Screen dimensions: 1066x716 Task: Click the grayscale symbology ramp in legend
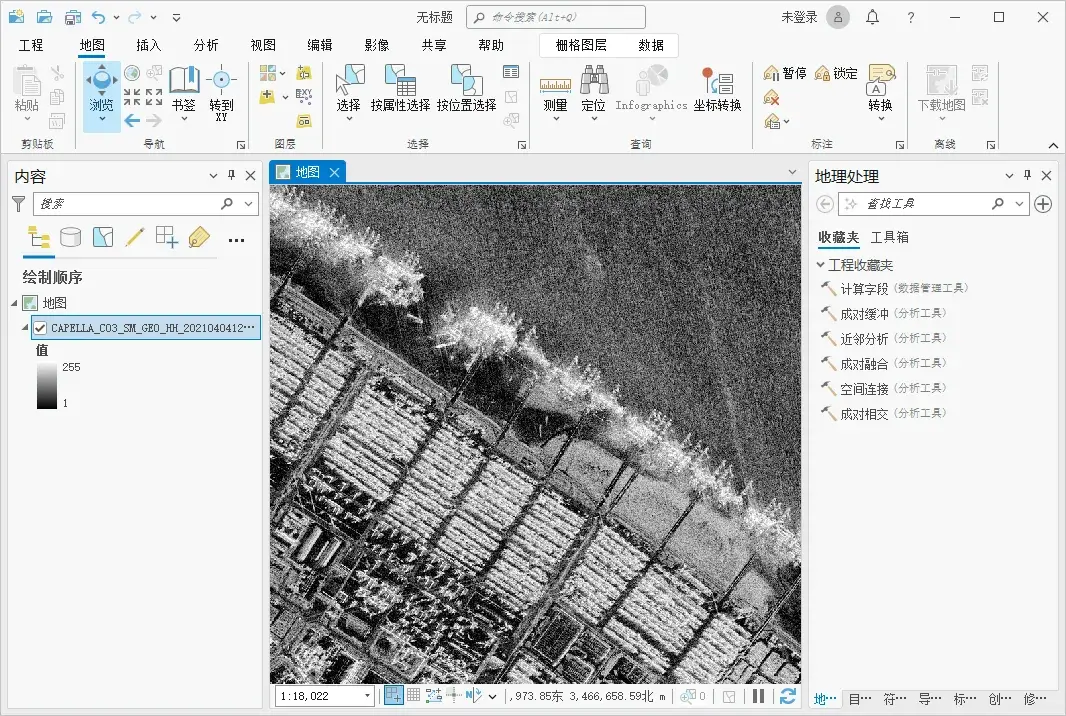(x=47, y=386)
